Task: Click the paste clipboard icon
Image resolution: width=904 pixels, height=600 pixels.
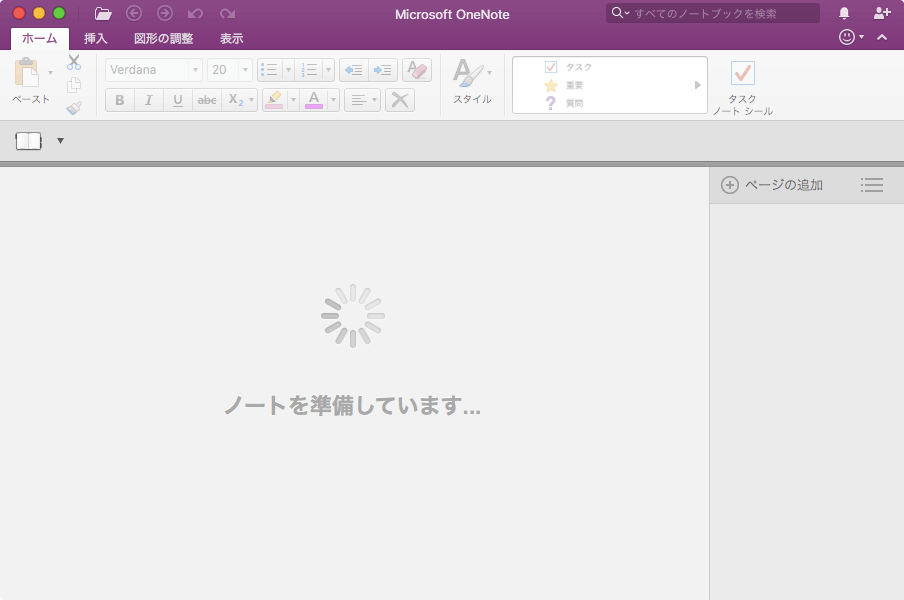Action: coord(27,73)
